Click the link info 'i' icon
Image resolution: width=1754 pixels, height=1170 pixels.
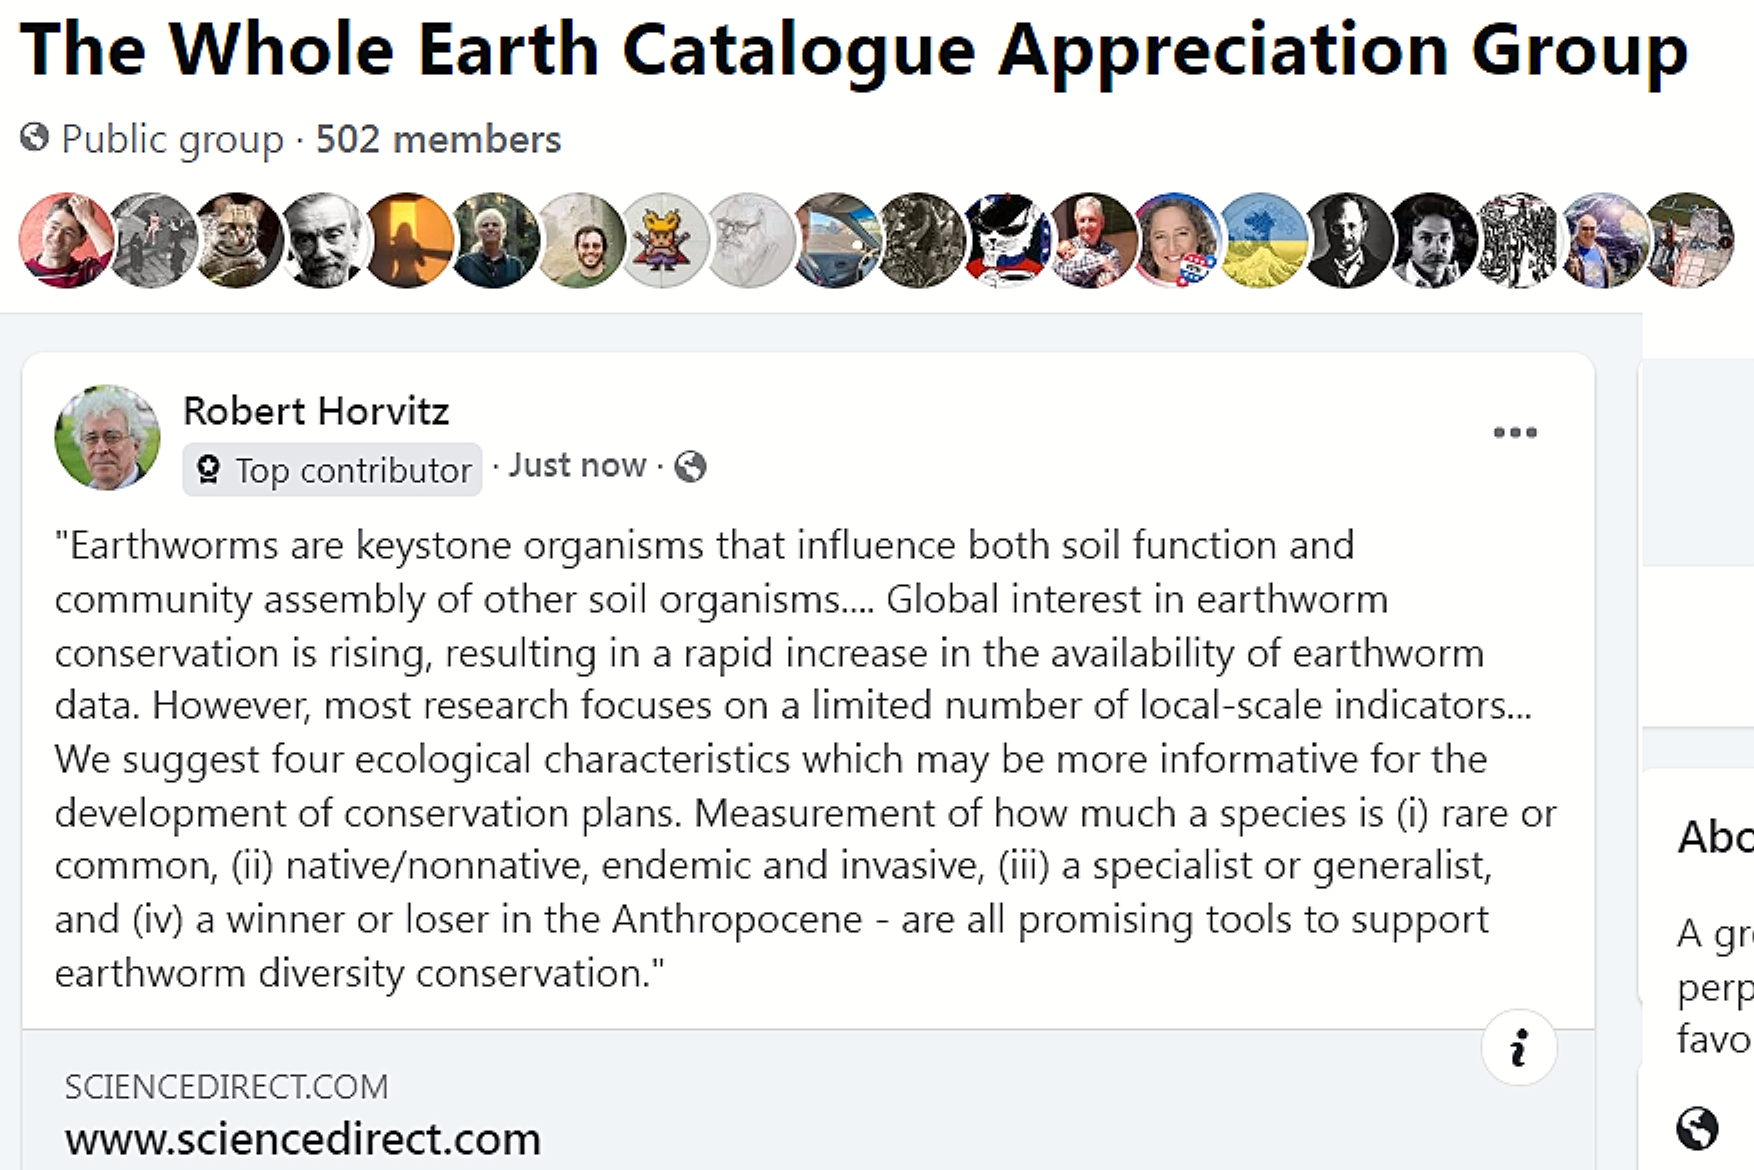(x=1518, y=1048)
